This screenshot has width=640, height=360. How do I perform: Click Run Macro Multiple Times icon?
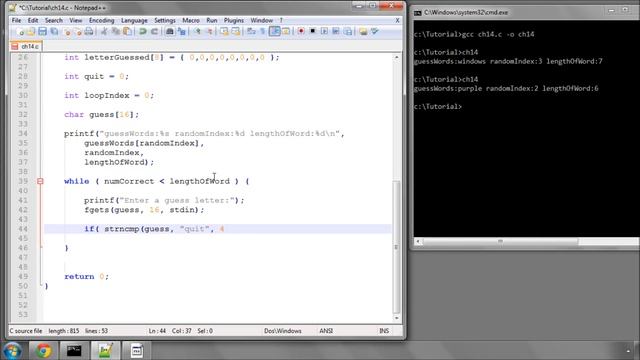pos(336,31)
